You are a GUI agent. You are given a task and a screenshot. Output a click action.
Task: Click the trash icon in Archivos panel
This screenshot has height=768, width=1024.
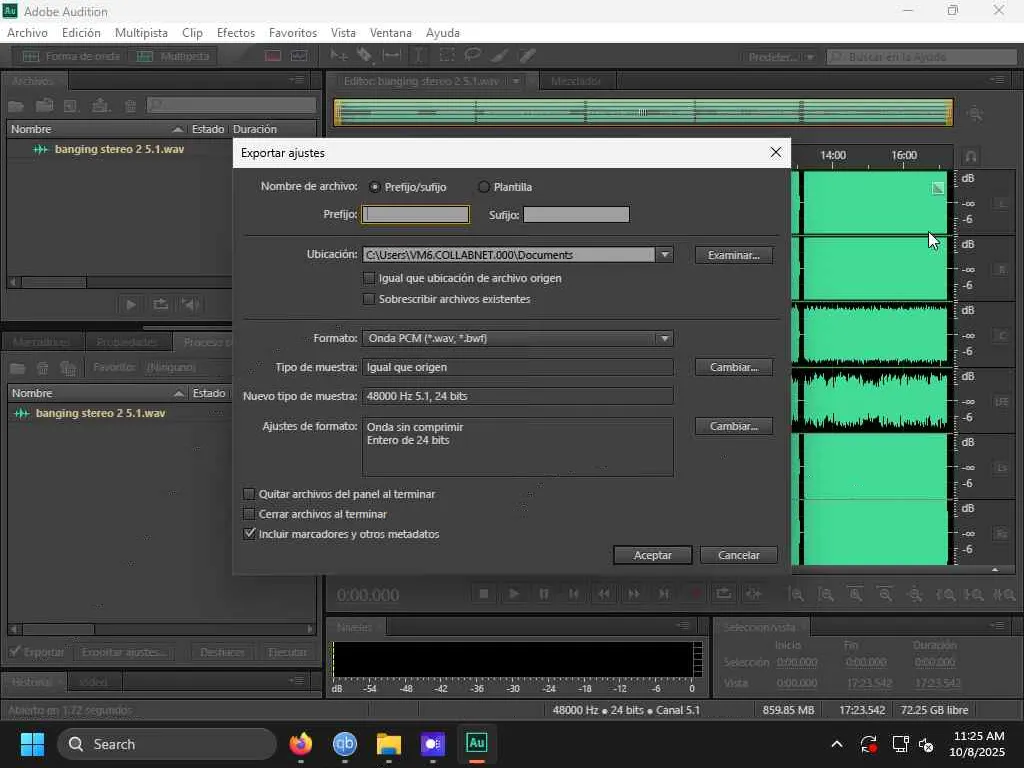pos(130,105)
